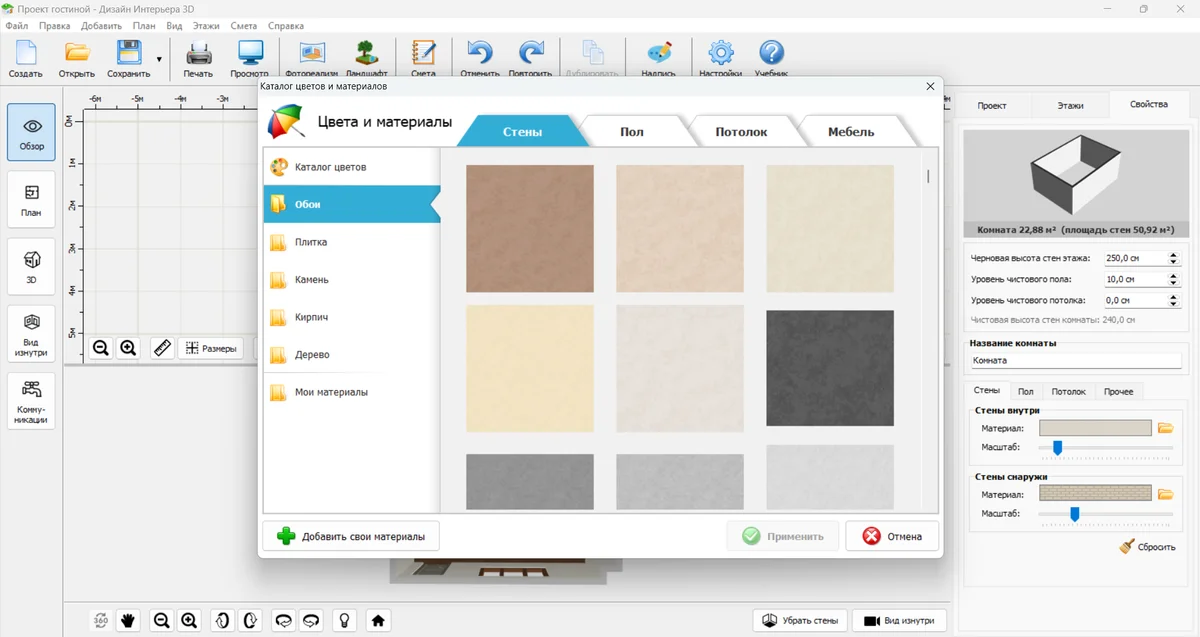Pick the dark charcoal wallpaper swatch
Viewport: 1200px width, 637px height.
[830, 368]
